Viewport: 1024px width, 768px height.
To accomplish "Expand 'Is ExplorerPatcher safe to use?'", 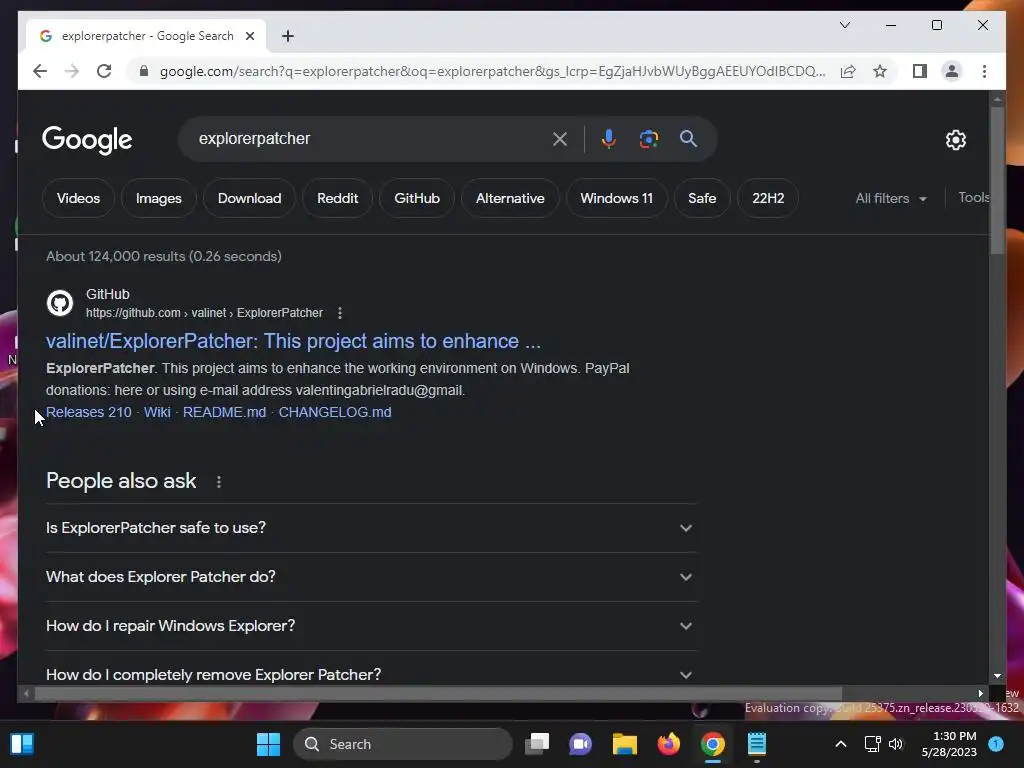I will coord(371,528).
